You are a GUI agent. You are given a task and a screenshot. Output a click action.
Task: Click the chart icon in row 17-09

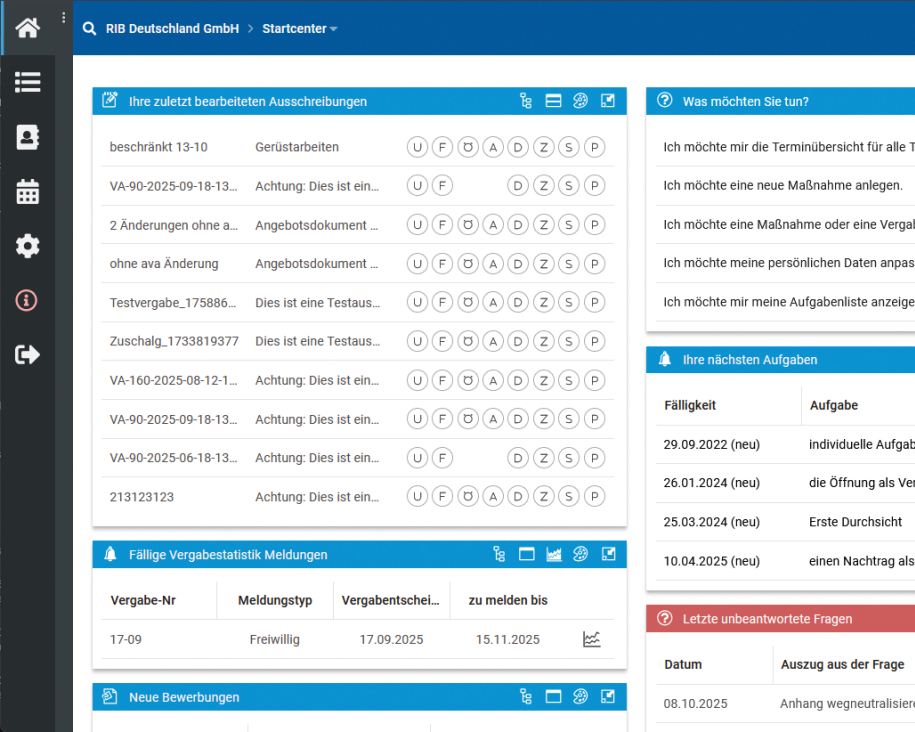[x=592, y=639]
